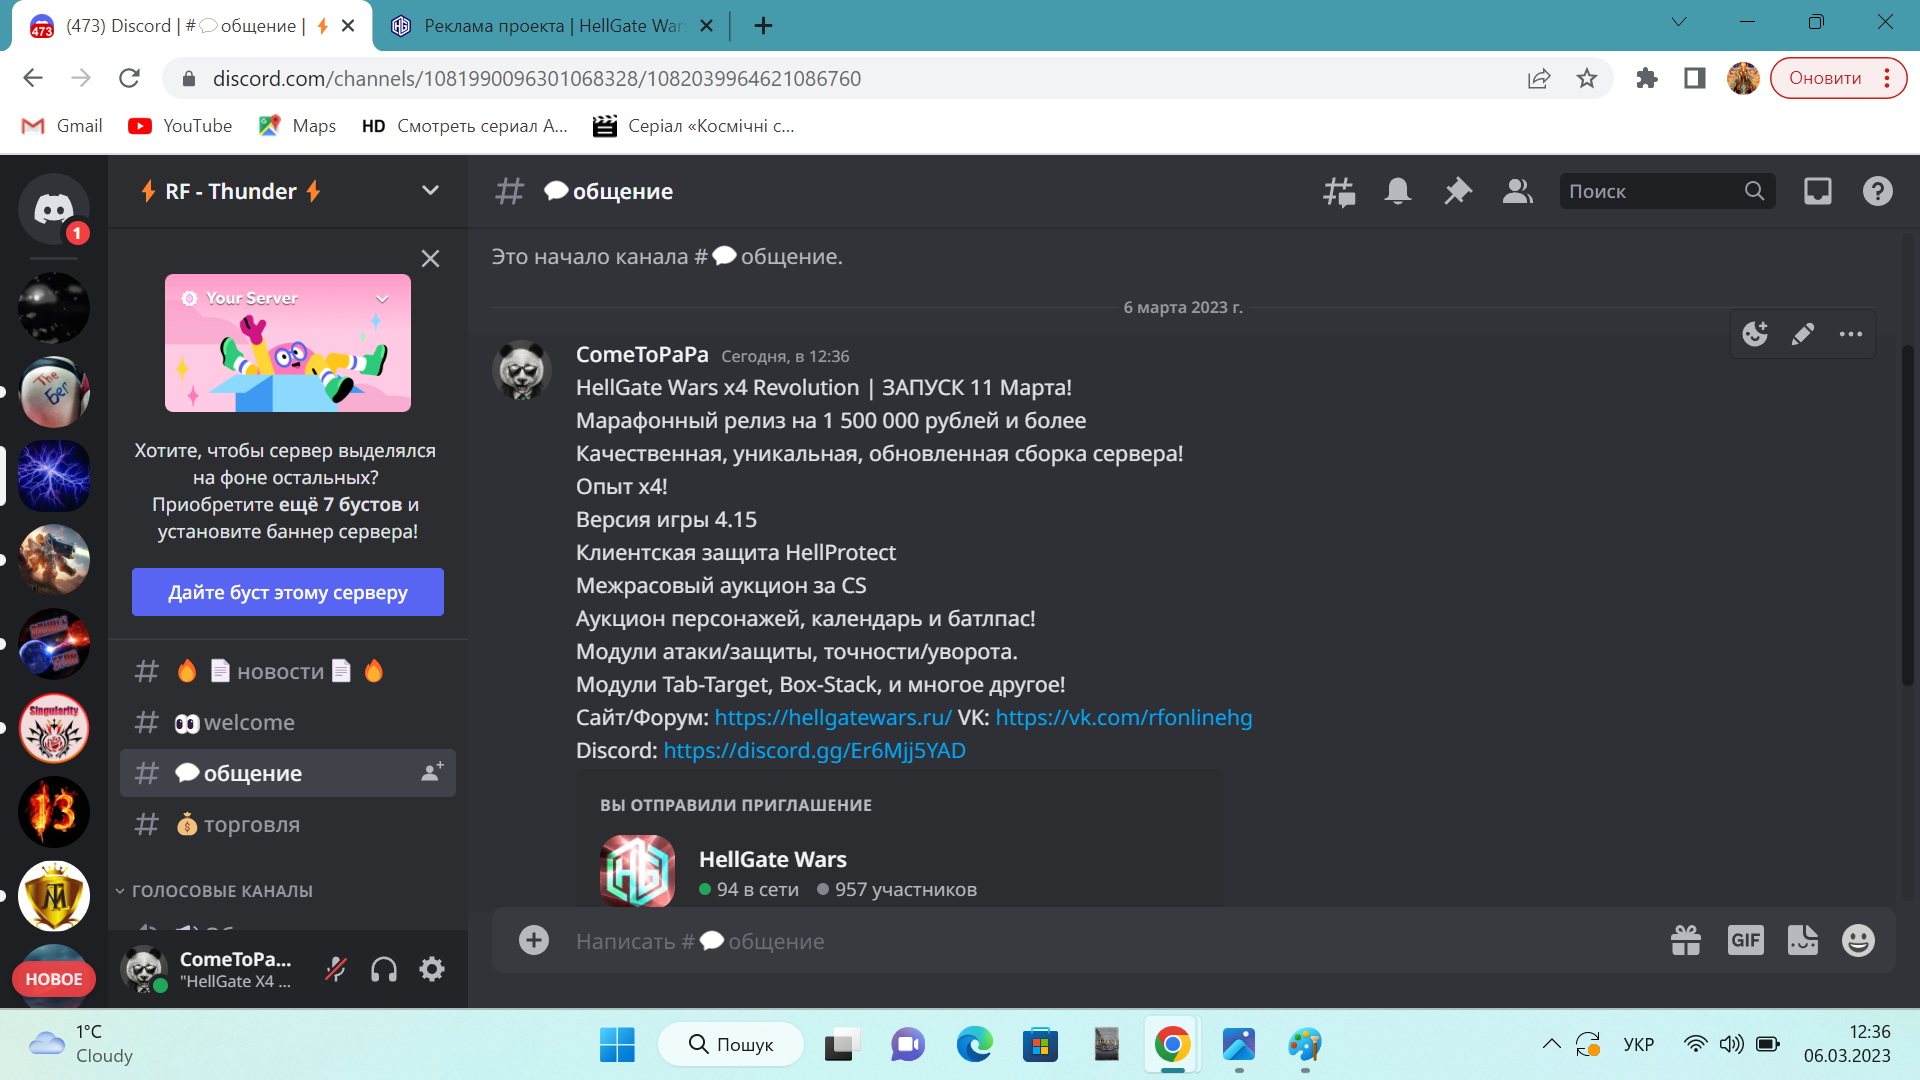Open Microsoft Edge from taskbar
This screenshot has width=1920, height=1080.
974,1045
